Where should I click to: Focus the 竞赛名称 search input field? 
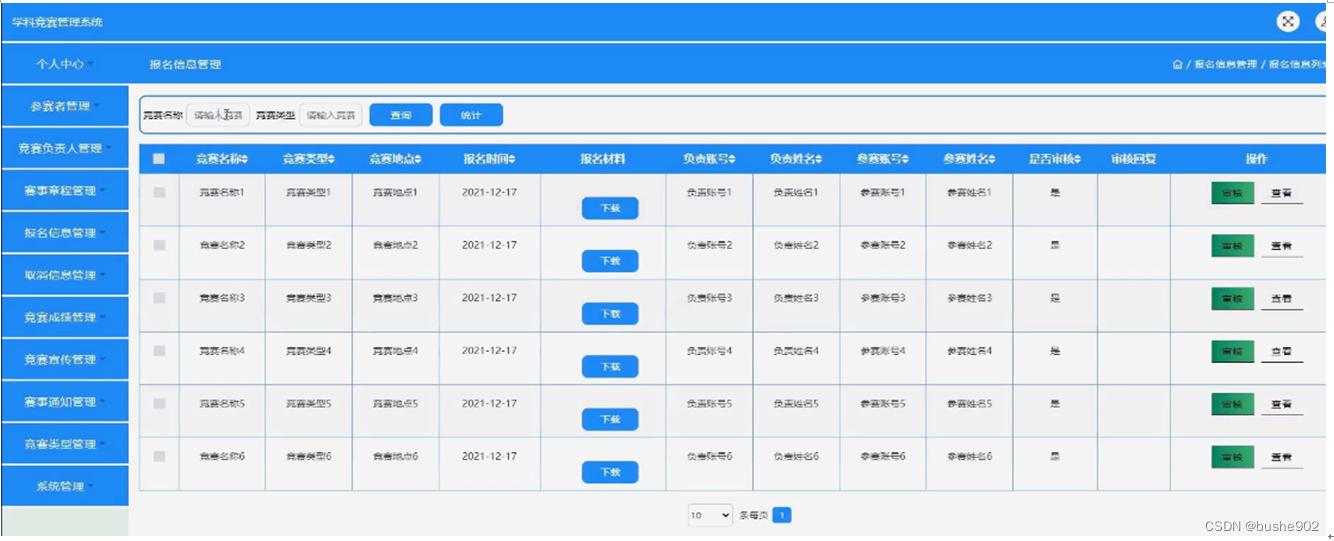[x=218, y=115]
